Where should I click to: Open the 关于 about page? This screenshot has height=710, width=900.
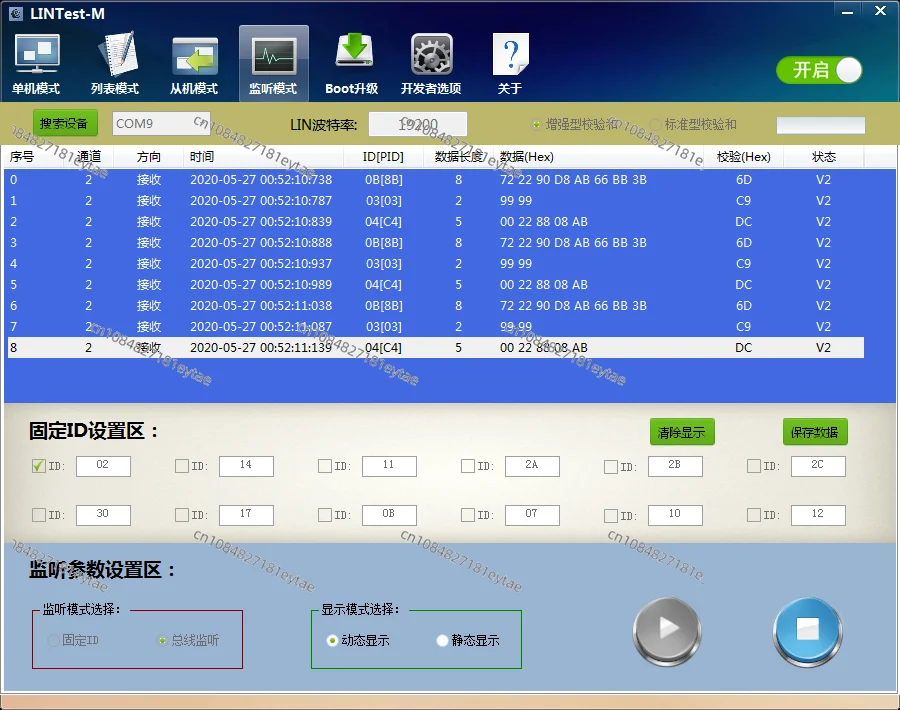click(510, 64)
